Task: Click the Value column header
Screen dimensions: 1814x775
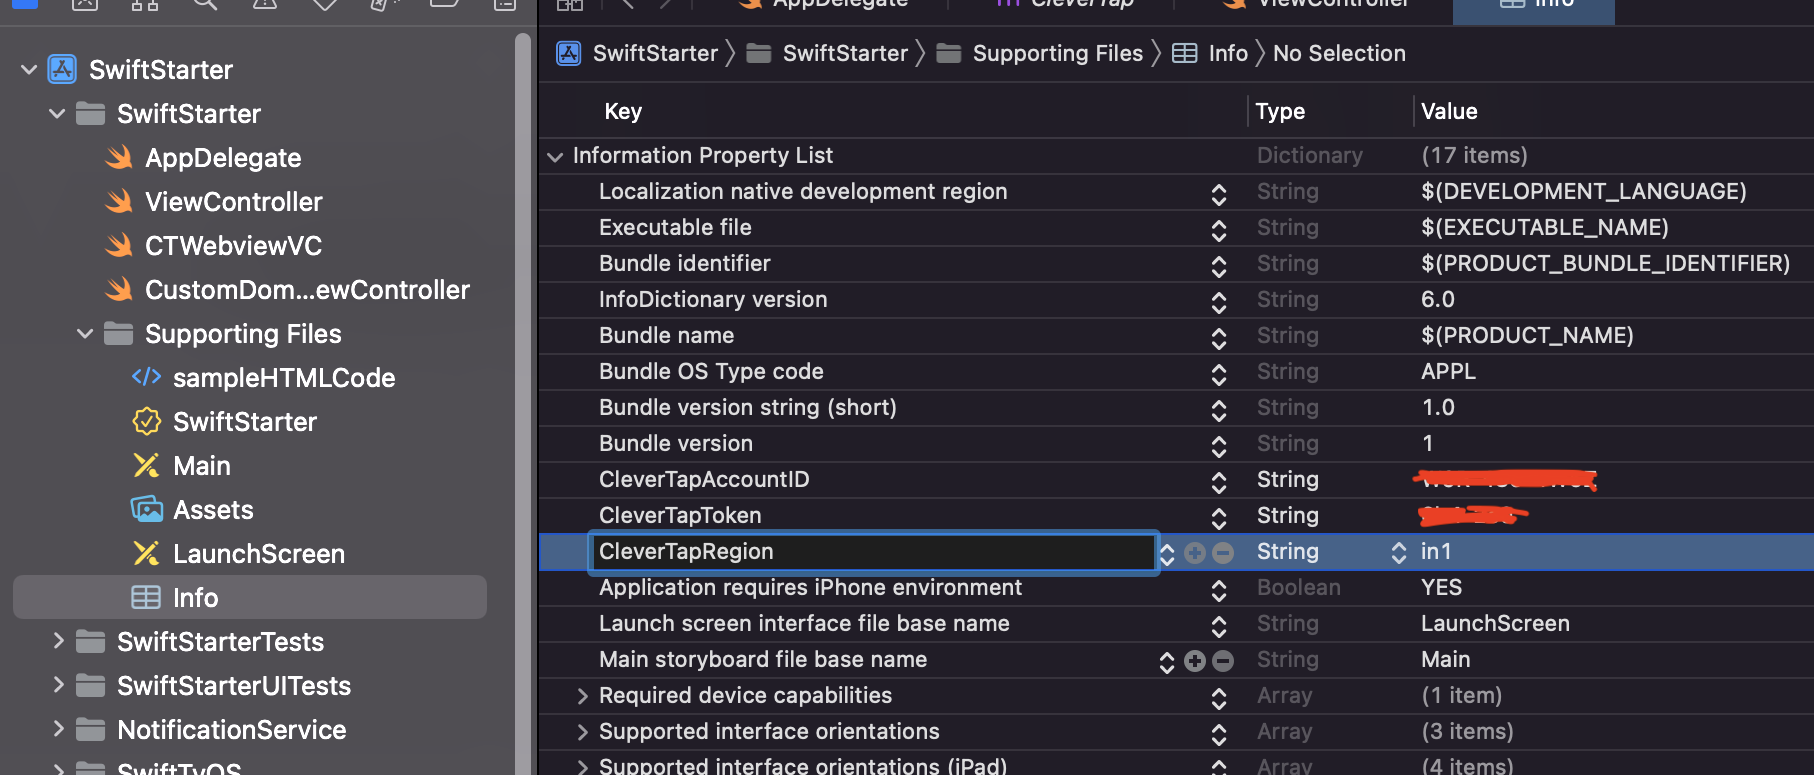Action: point(1449,111)
